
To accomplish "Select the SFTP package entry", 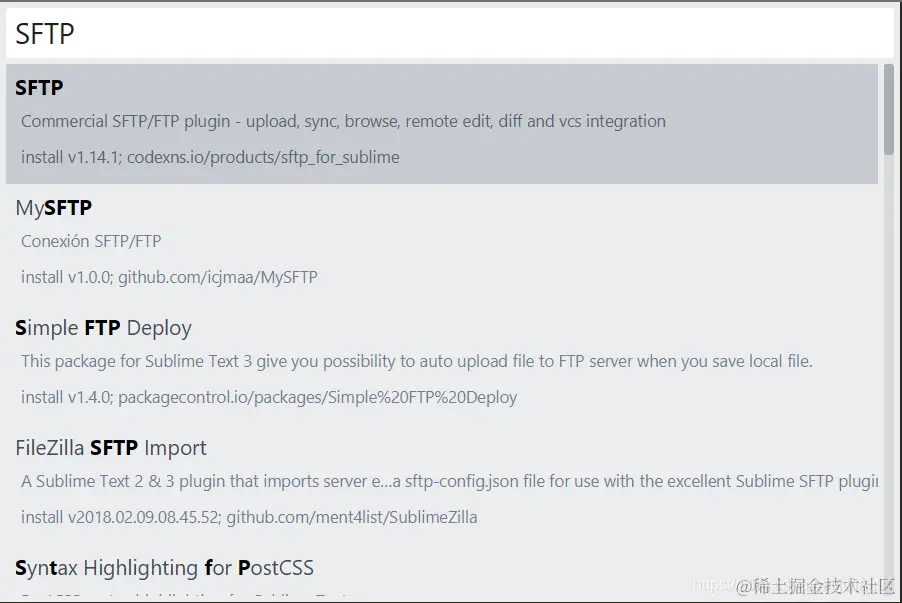I will tap(442, 124).
